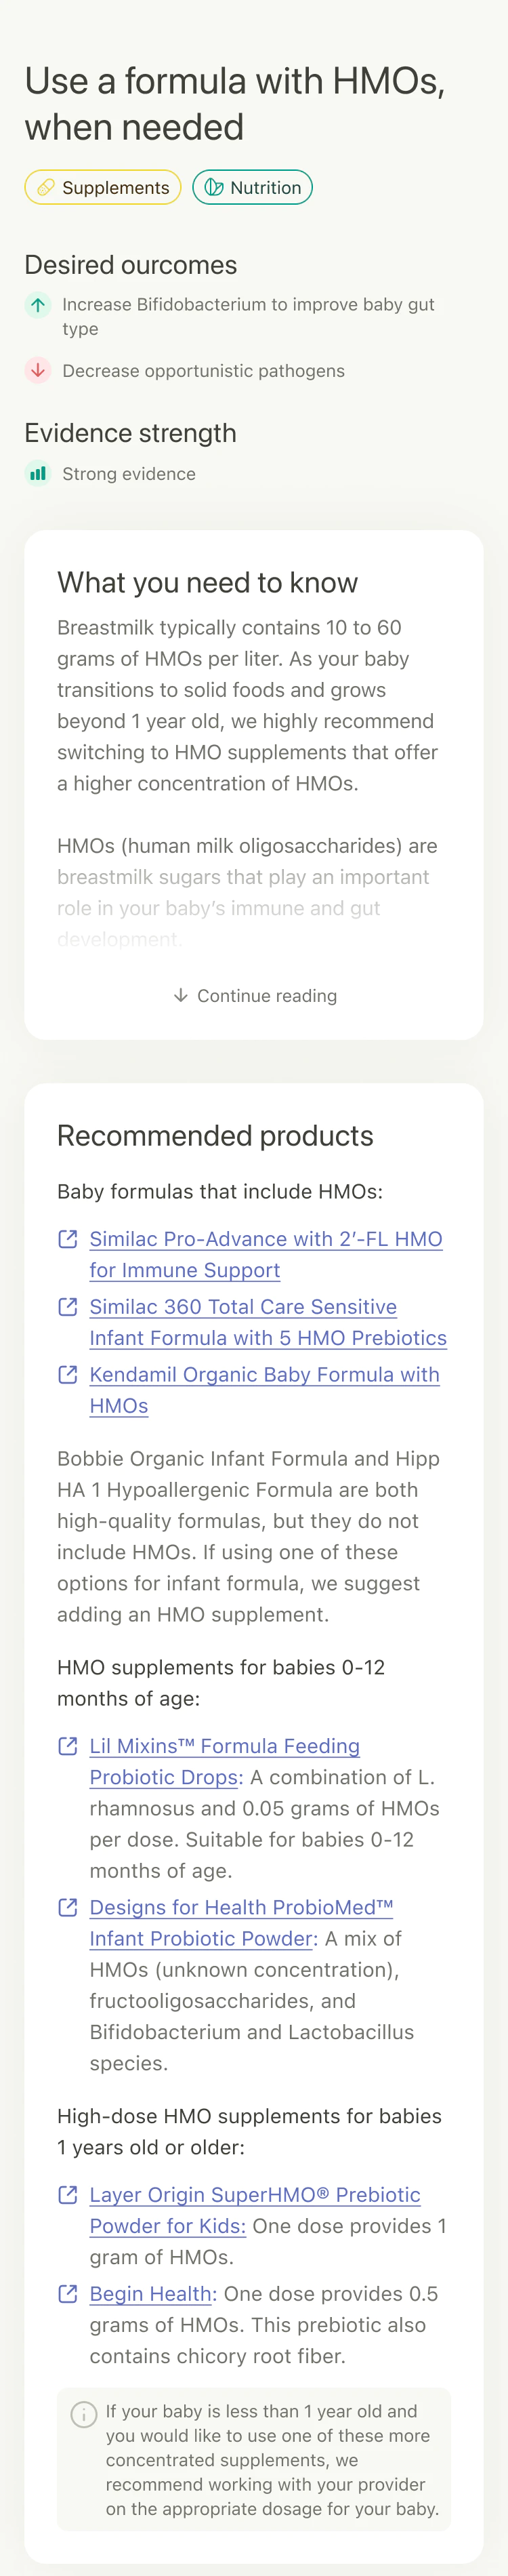Click the bar chart icon next to Strong evidence
Image resolution: width=508 pixels, height=2576 pixels.
coord(38,474)
